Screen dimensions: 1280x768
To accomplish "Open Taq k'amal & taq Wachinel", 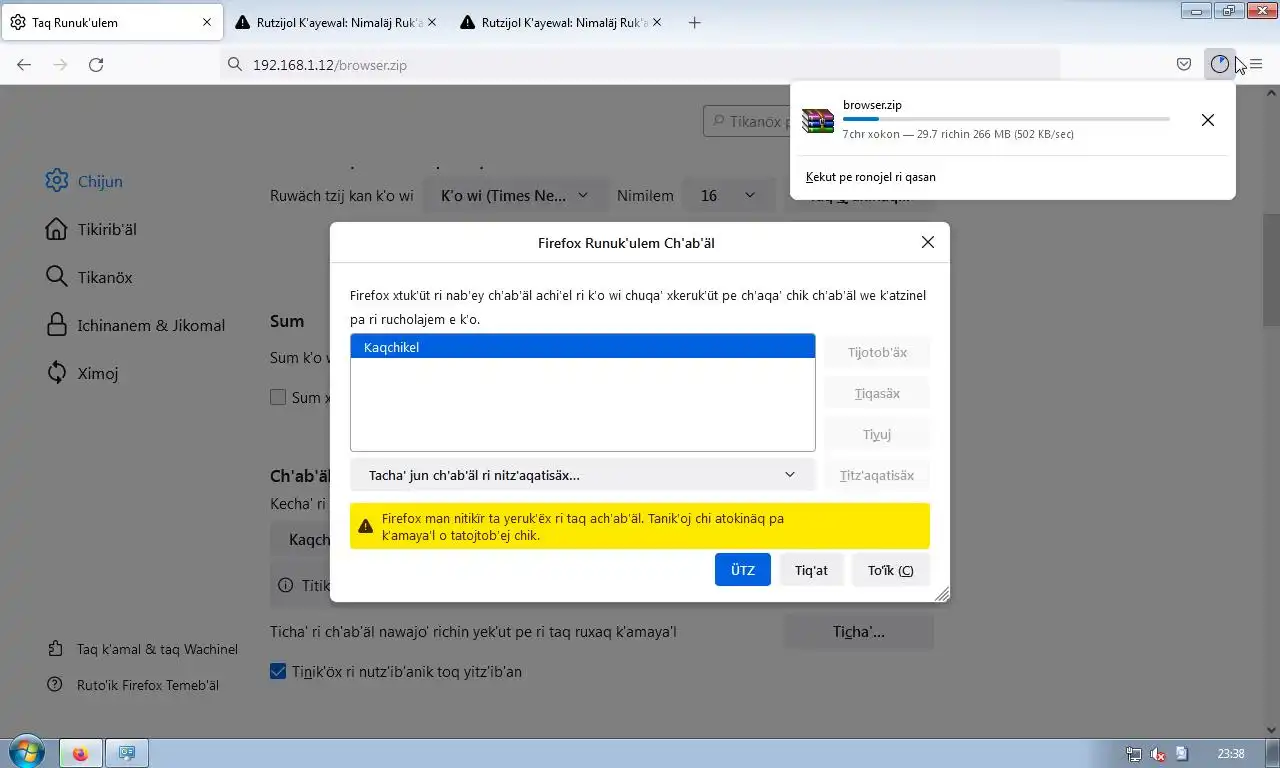I will click(143, 649).
